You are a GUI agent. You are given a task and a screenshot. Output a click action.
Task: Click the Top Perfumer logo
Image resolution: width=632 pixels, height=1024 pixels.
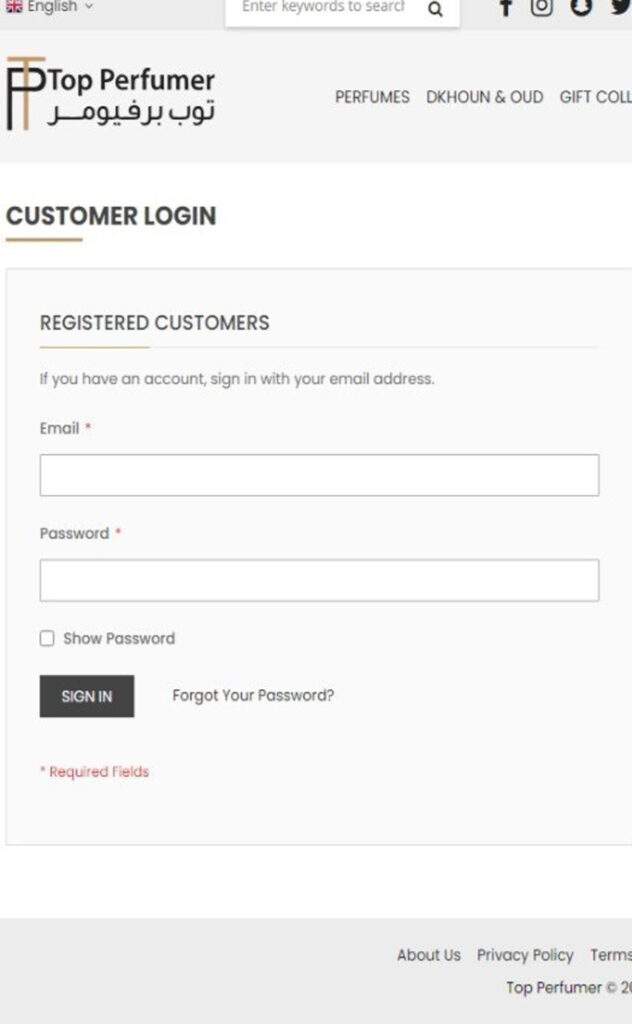coord(110,95)
